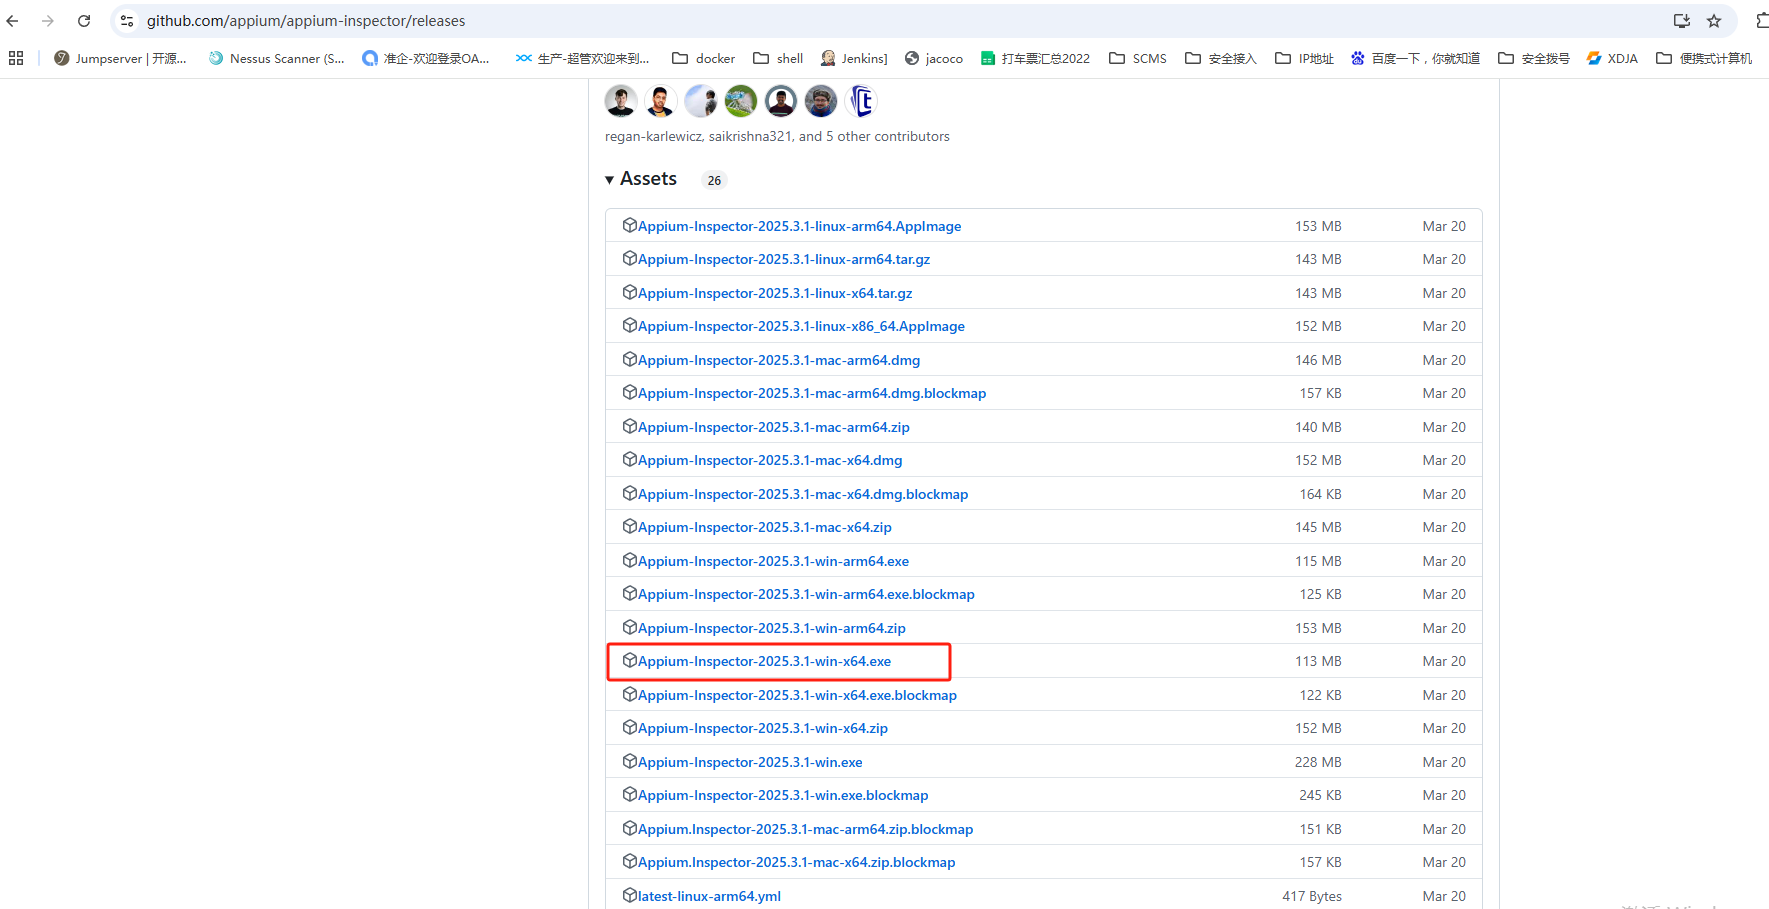Open jacoco bookmark
The image size is (1769, 909).
click(934, 58)
